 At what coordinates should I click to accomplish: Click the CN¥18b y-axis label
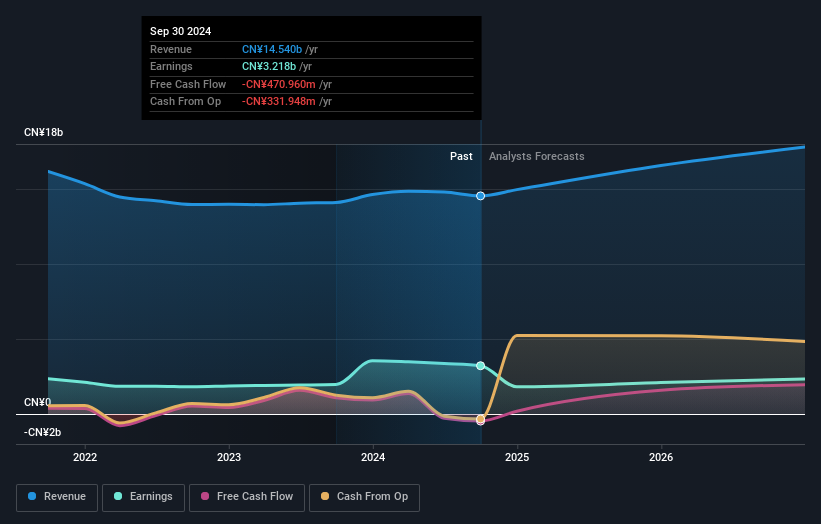(x=43, y=132)
